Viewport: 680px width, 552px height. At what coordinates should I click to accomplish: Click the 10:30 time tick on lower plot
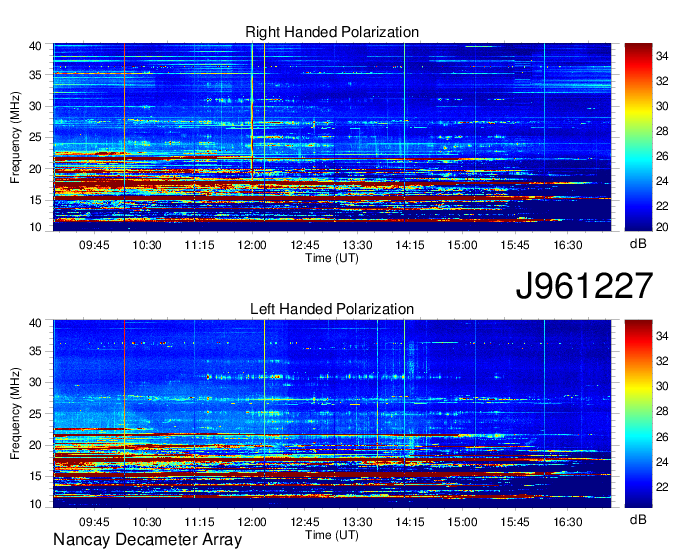pos(147,522)
